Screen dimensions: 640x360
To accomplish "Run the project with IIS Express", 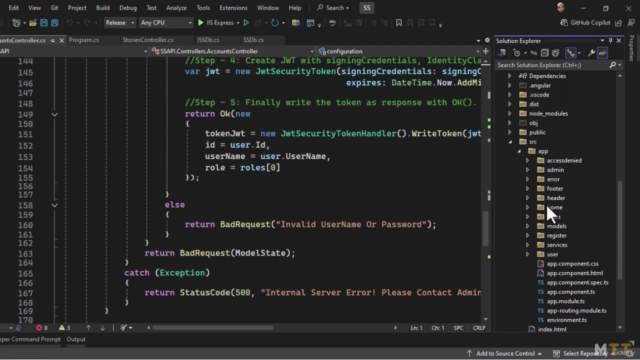I will pyautogui.click(x=216, y=23).
